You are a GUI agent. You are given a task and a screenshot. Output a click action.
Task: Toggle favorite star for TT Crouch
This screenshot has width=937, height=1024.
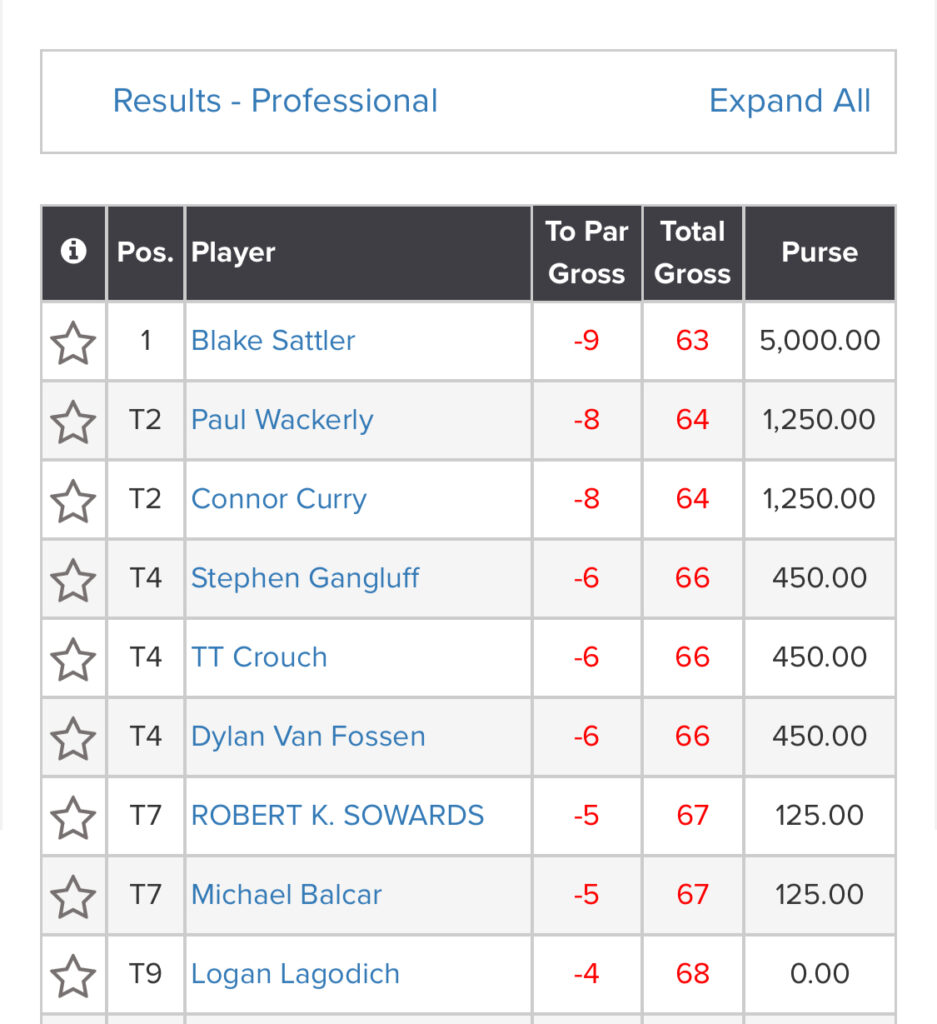[73, 659]
